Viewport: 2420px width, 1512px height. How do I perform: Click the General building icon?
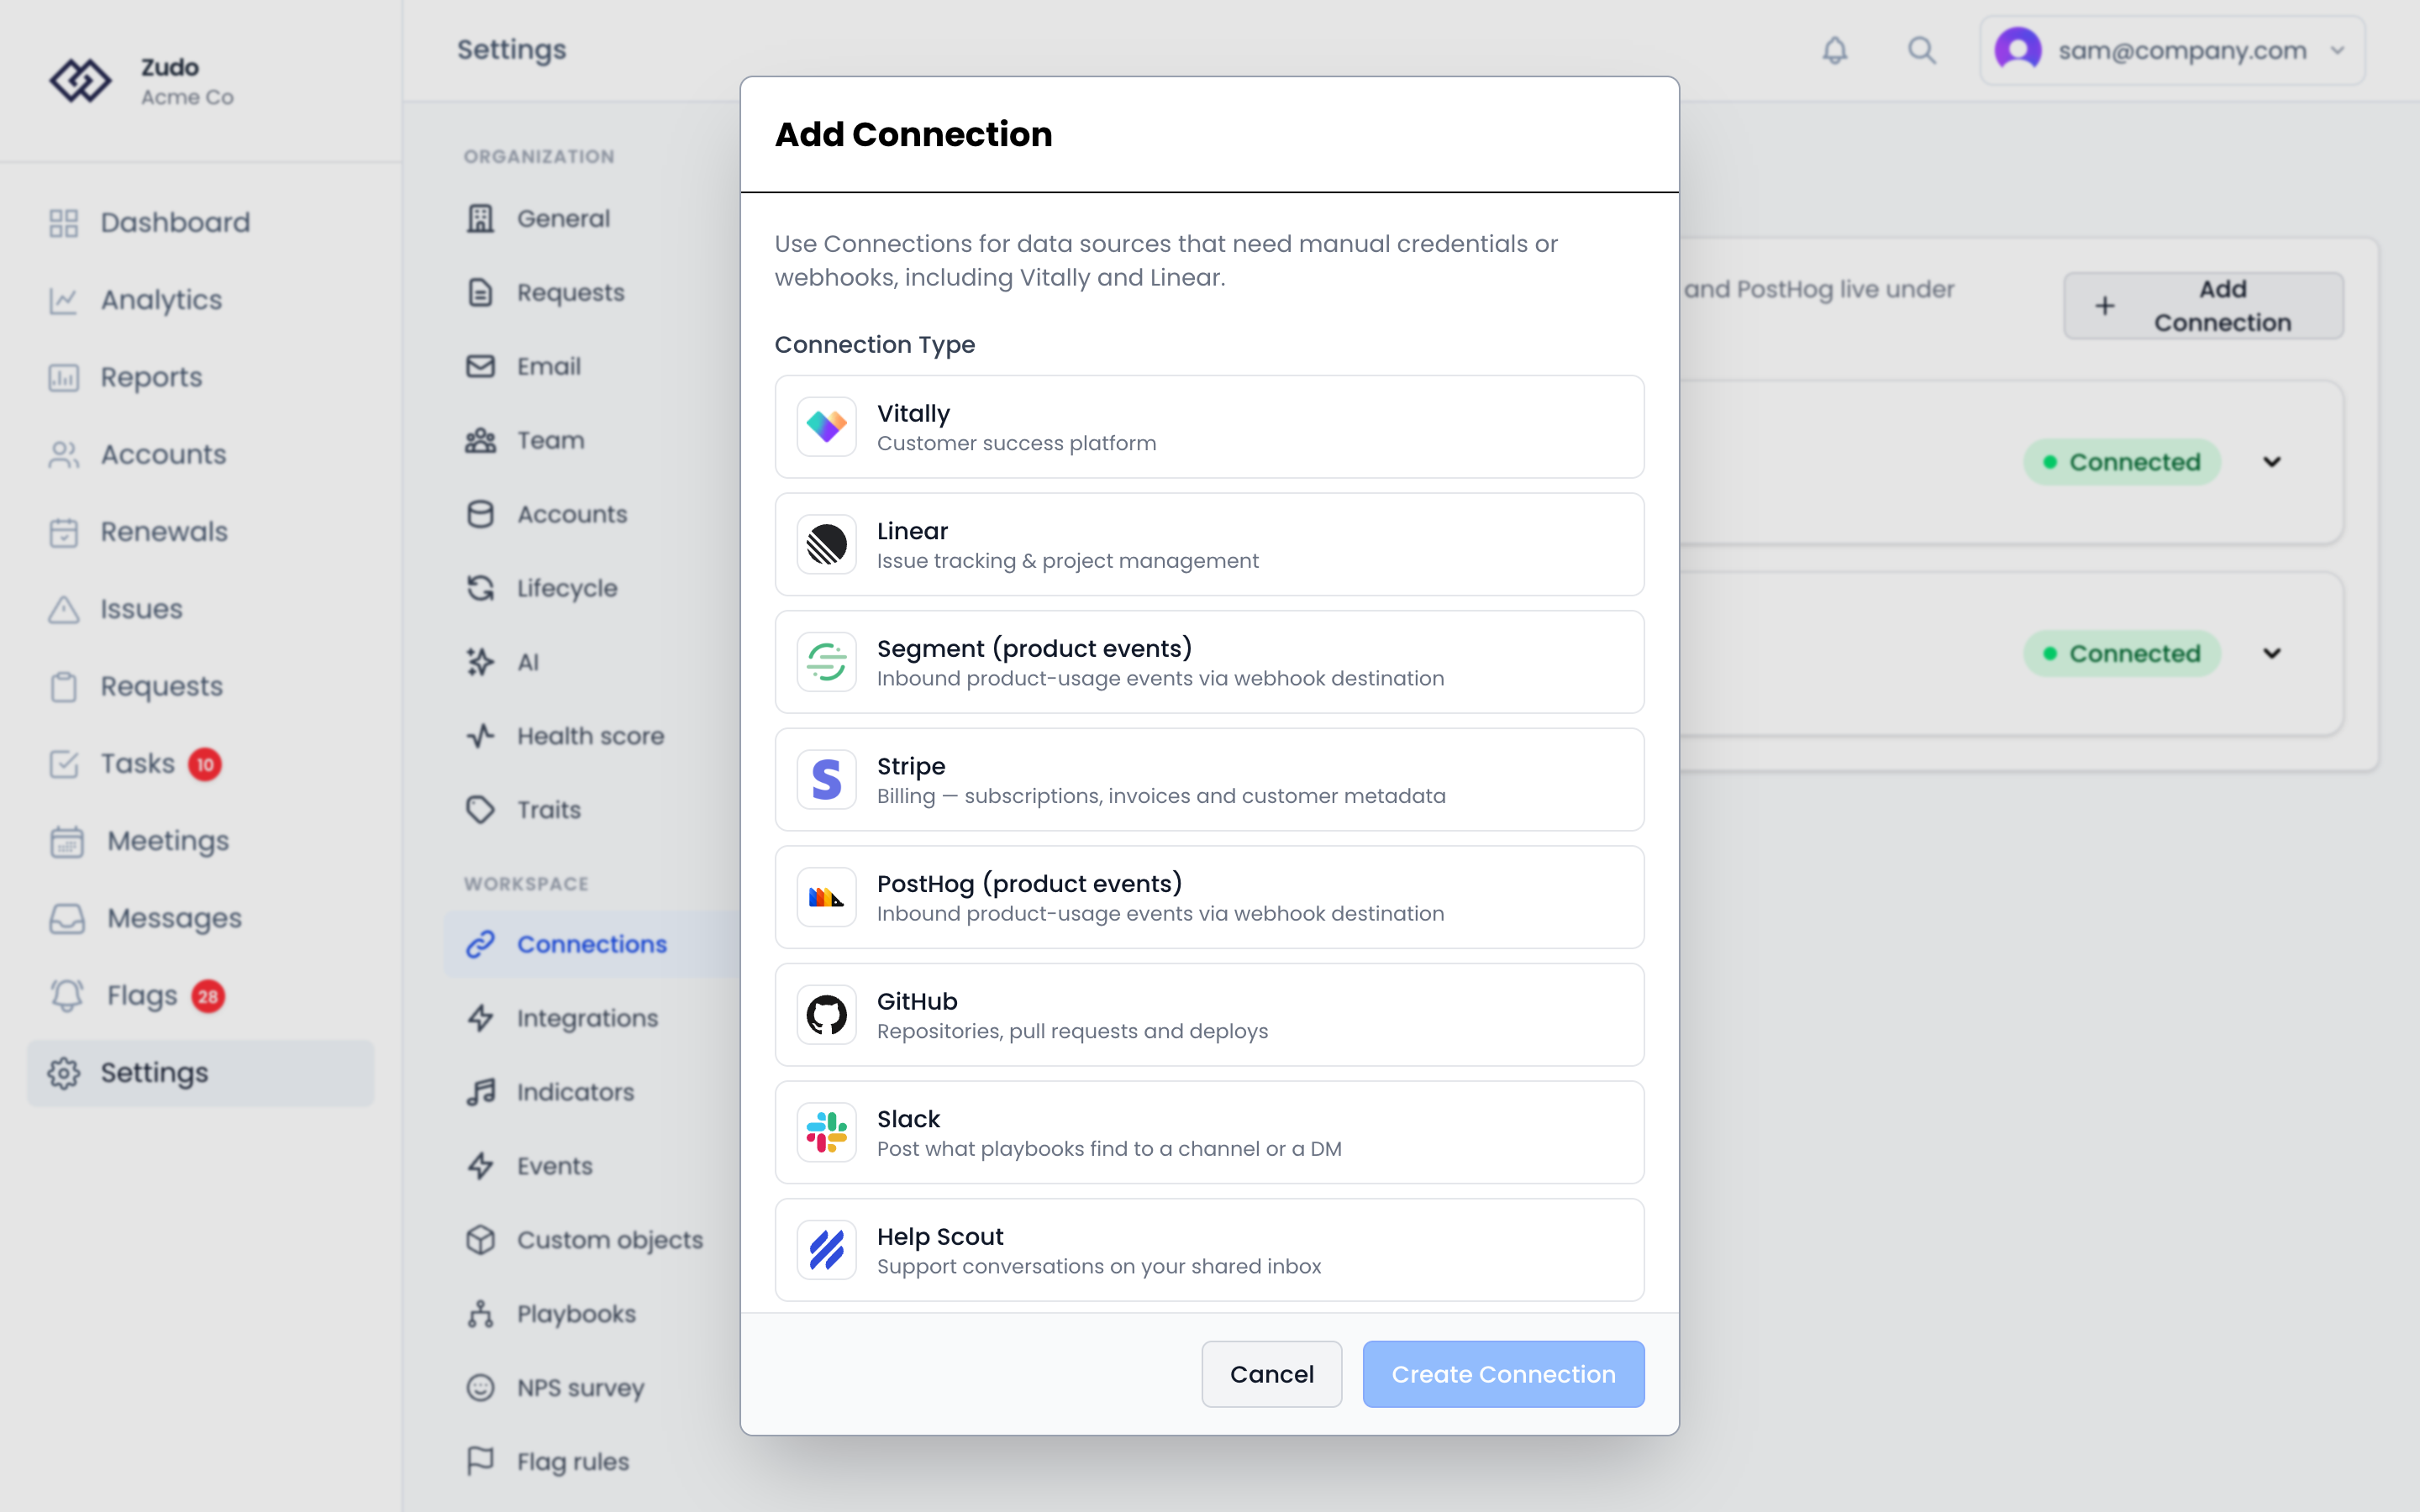click(x=481, y=218)
